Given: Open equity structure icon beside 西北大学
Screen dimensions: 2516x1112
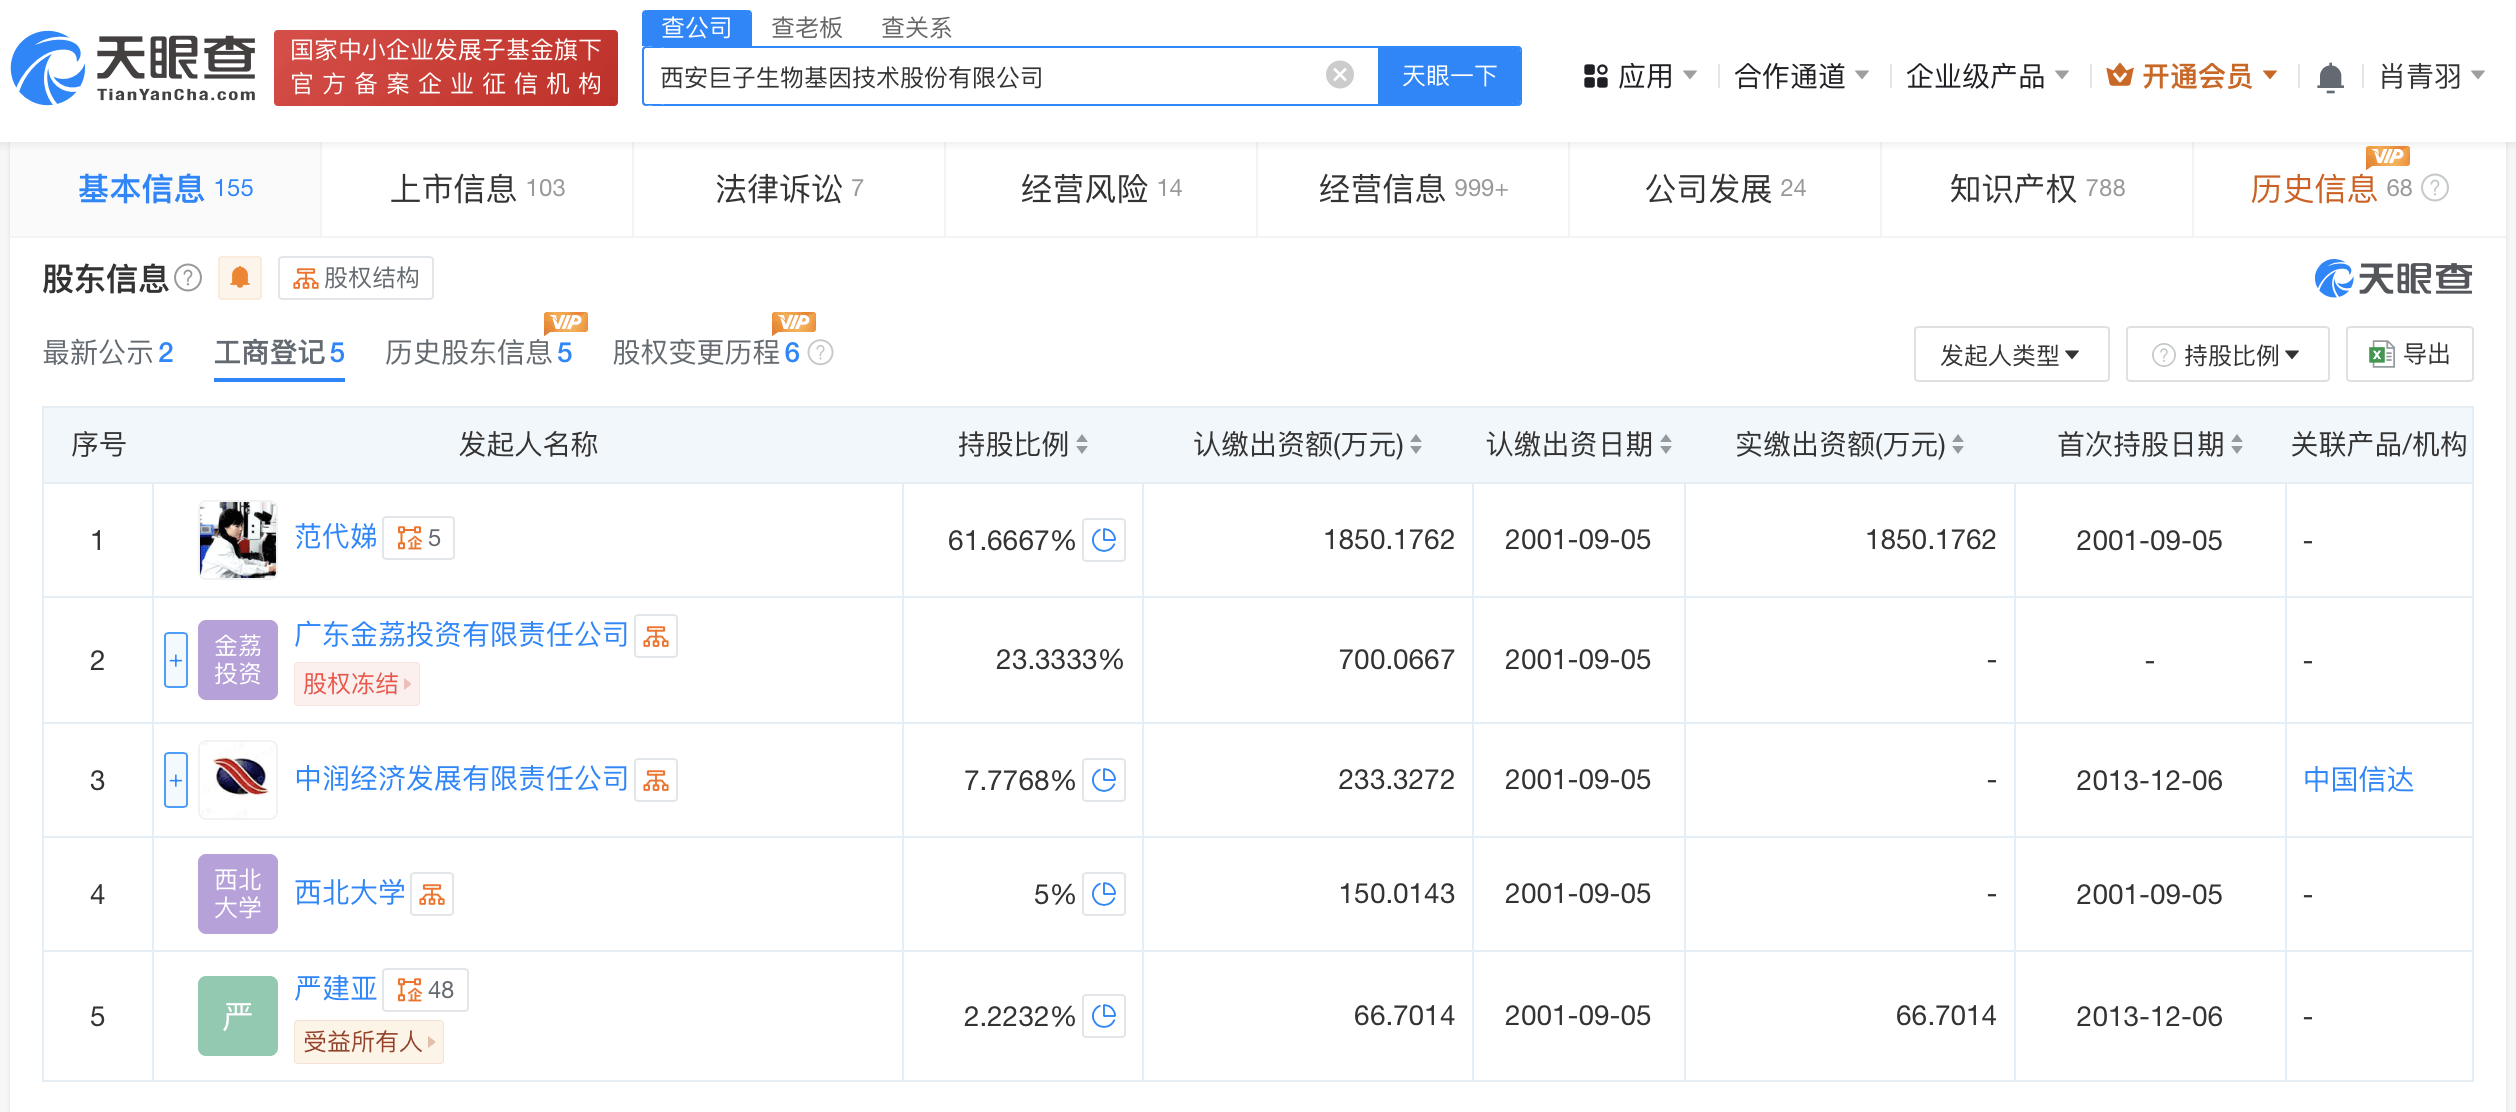Looking at the screenshot, I should [432, 894].
